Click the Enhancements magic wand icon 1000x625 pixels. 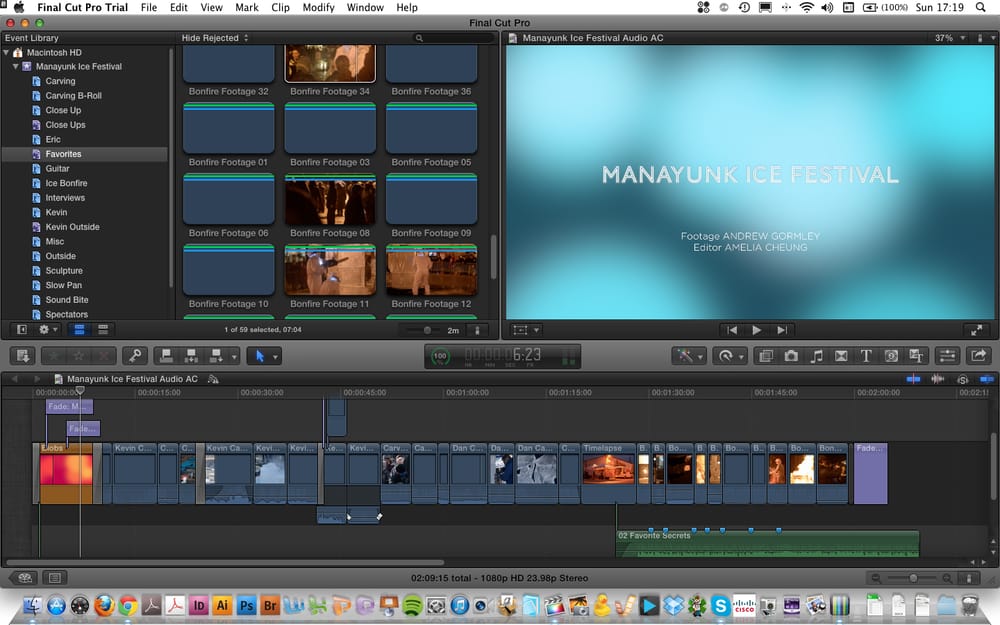pos(686,356)
